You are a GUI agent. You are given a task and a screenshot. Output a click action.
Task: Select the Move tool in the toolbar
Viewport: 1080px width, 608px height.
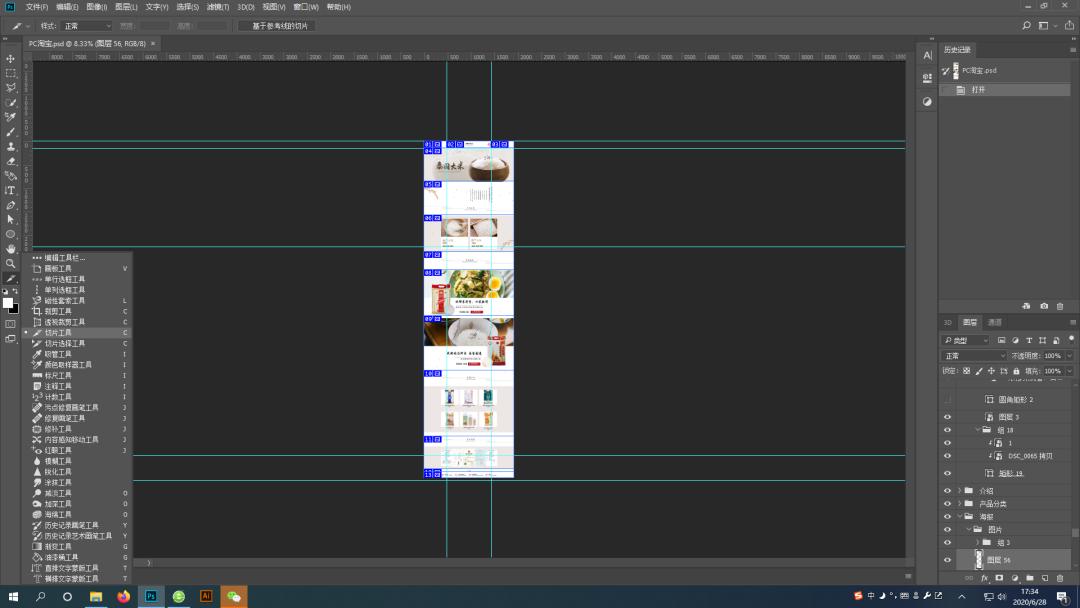tap(11, 58)
